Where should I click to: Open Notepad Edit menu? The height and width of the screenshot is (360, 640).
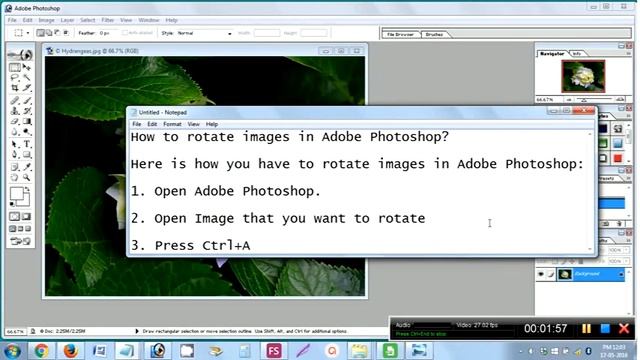(152, 124)
